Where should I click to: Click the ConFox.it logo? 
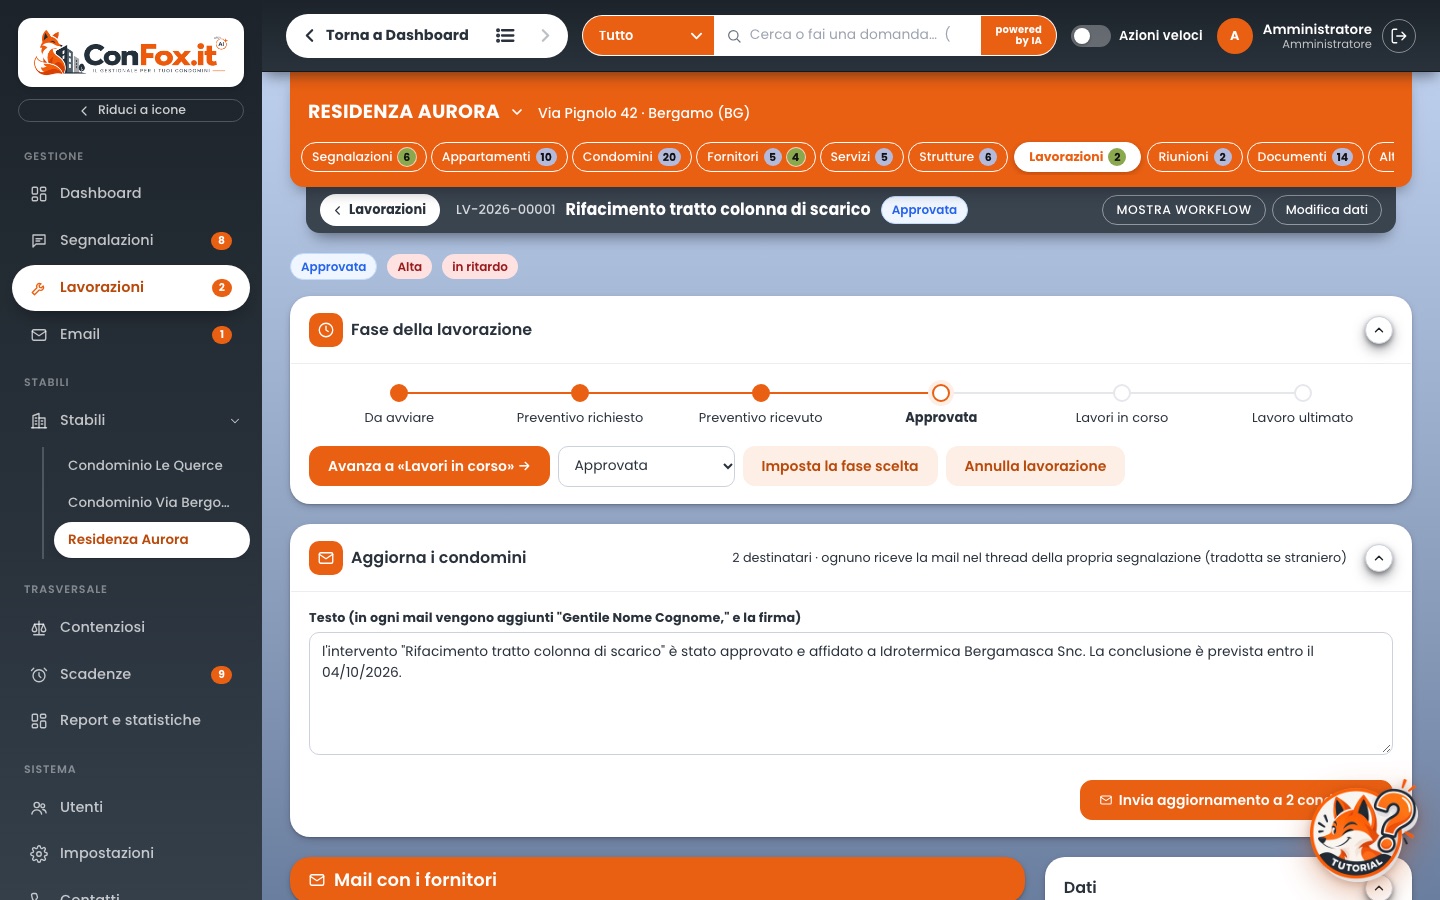click(x=131, y=53)
